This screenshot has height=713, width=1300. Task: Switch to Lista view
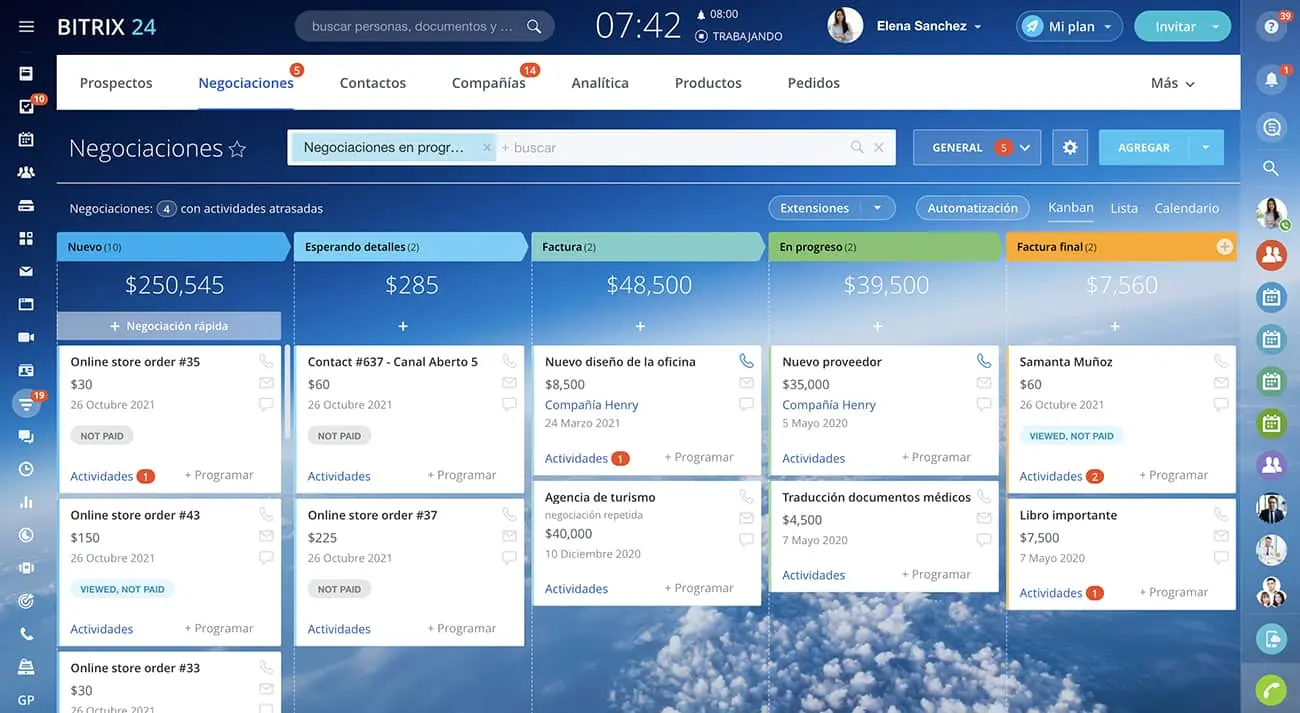coord(1124,208)
